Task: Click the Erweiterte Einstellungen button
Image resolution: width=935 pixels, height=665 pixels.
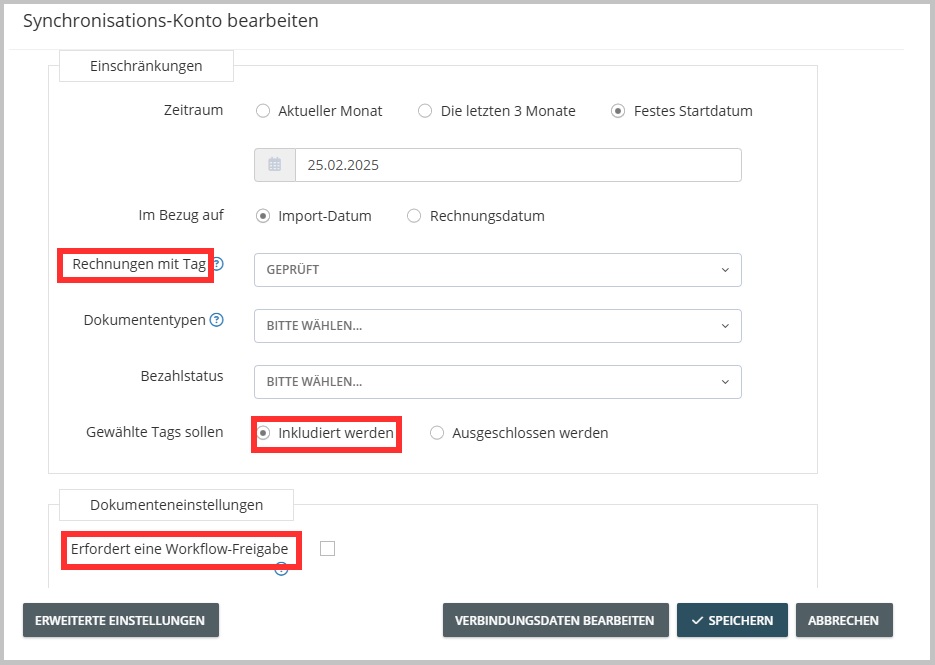Action: [121, 620]
